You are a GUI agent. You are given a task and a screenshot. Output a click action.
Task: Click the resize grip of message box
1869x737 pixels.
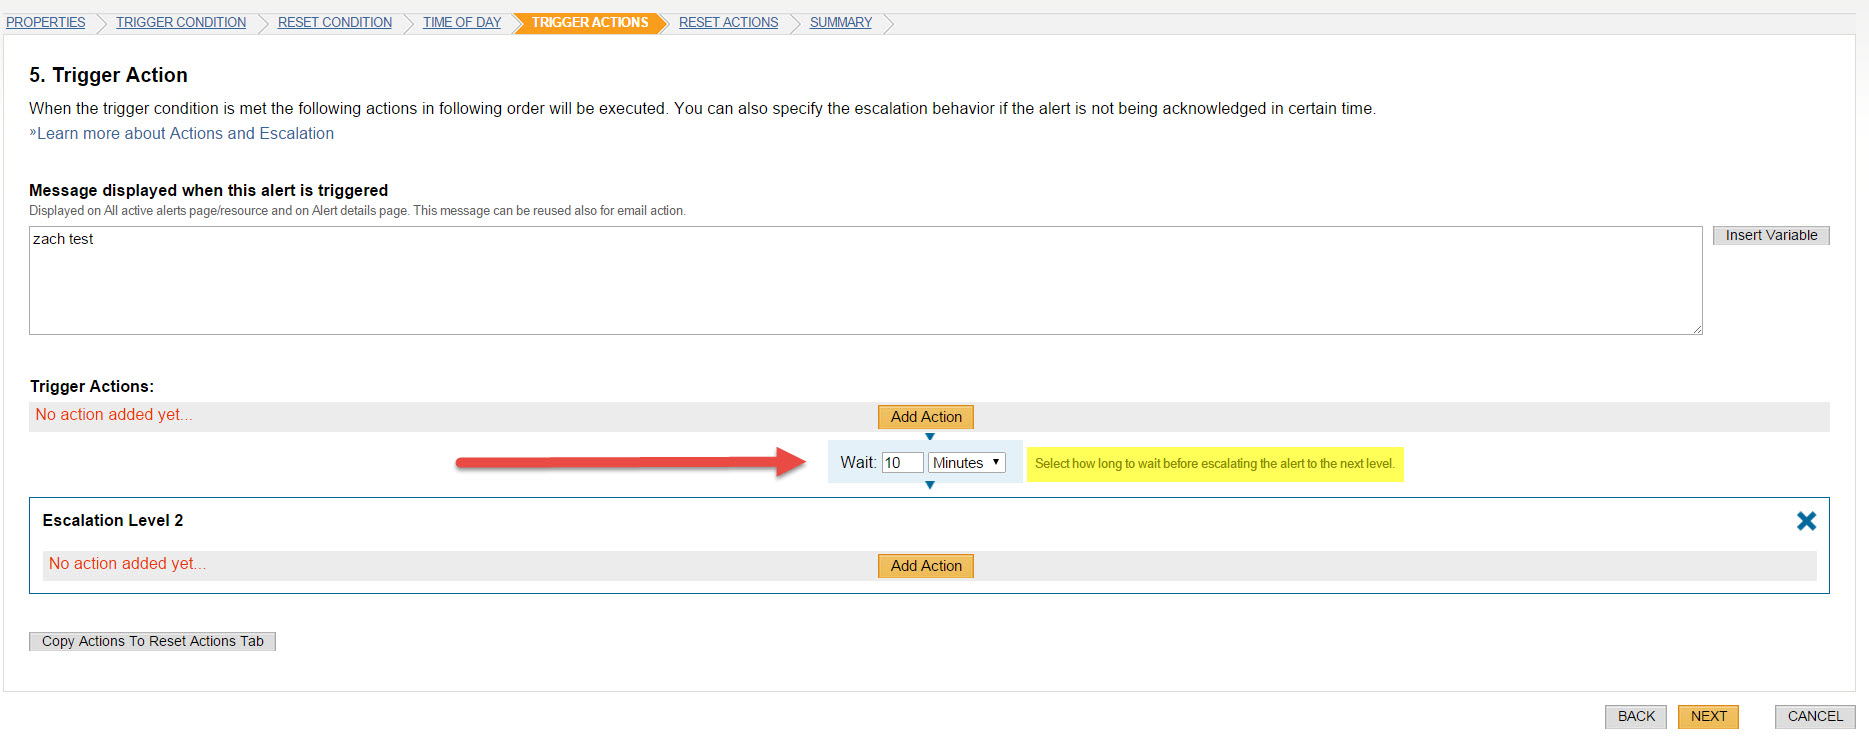[x=1697, y=329]
